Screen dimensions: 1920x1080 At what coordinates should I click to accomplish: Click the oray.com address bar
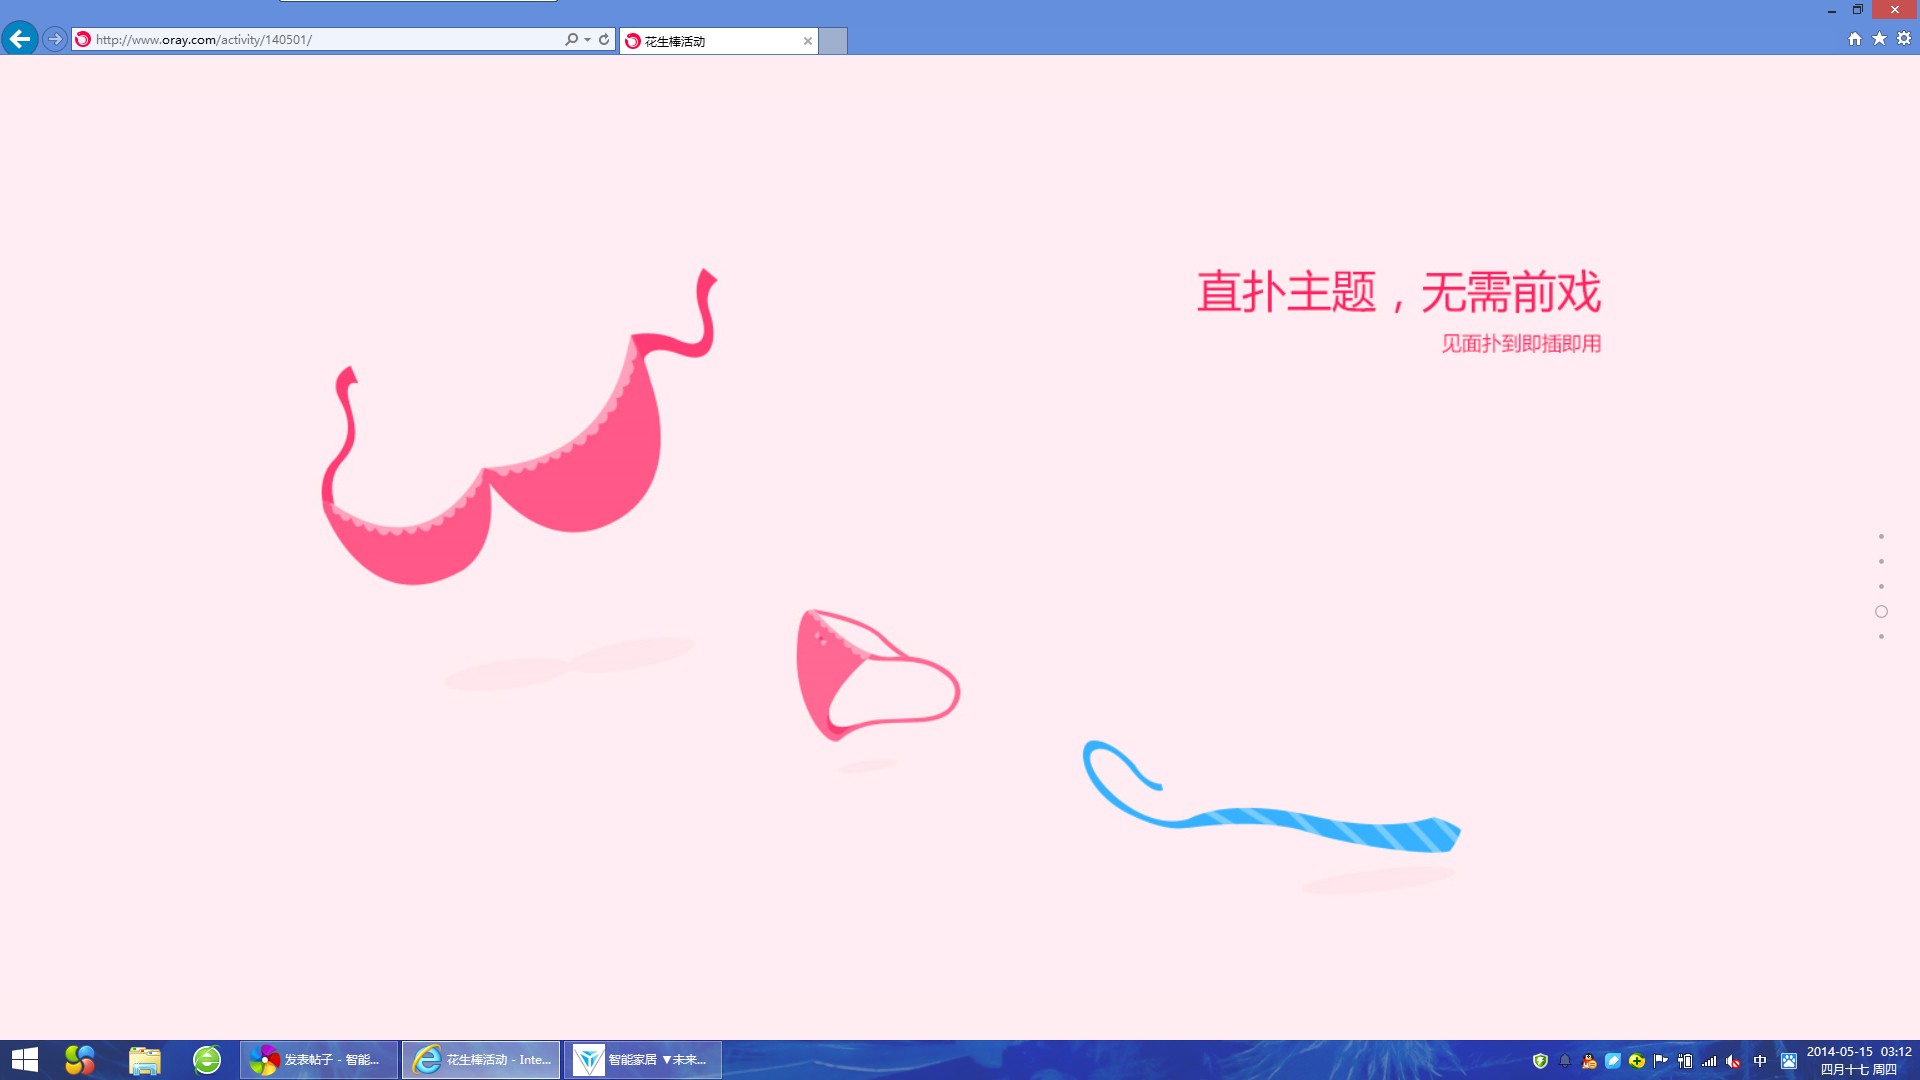pos(300,40)
